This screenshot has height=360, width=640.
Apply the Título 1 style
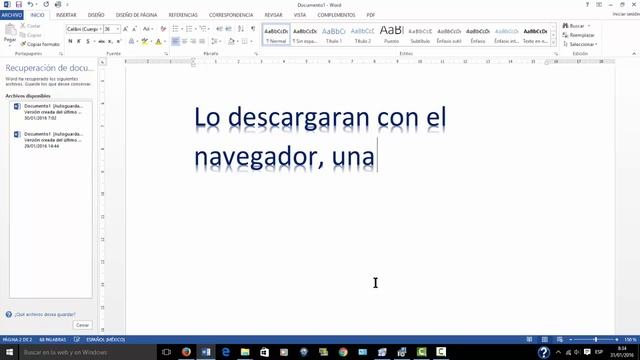(334, 35)
